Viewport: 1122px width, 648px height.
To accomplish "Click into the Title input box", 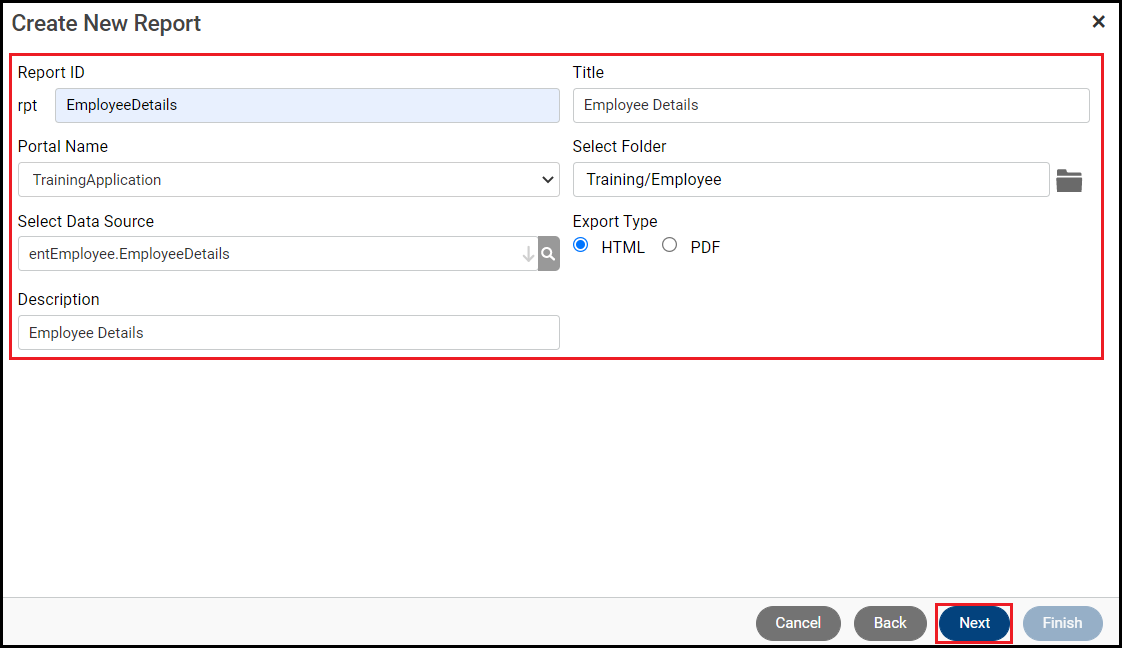I will click(x=830, y=105).
